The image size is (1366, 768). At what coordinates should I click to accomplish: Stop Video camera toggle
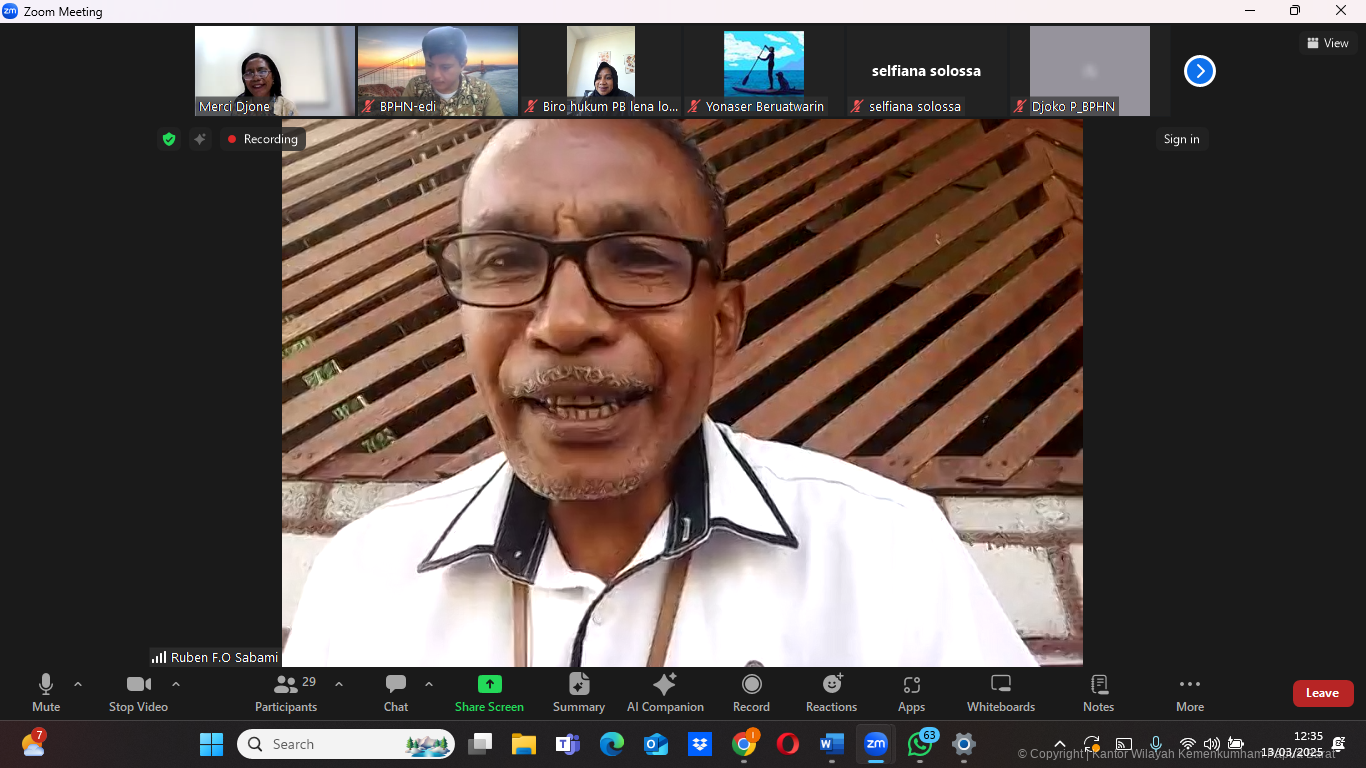point(138,692)
